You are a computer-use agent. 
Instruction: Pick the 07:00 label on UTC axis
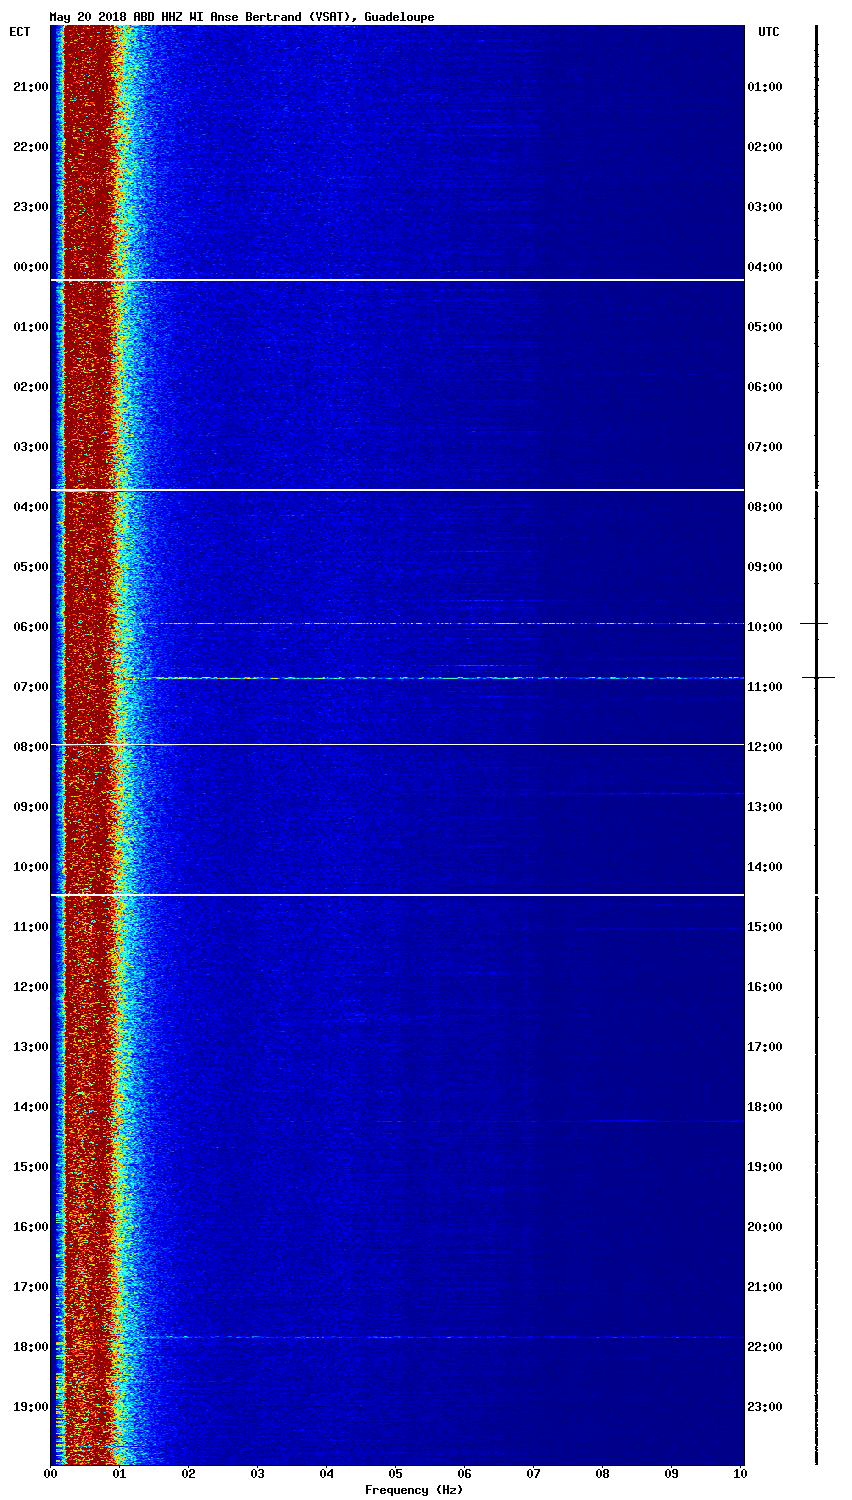pos(765,447)
